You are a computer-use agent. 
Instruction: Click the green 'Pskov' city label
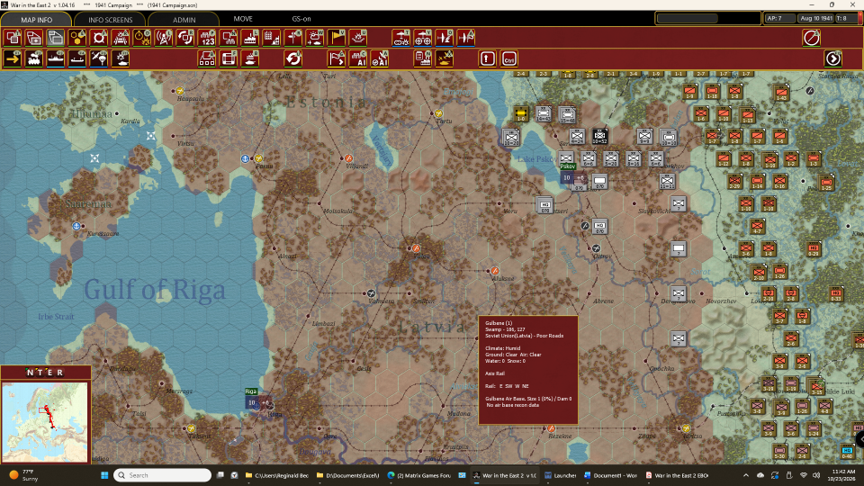coord(568,166)
